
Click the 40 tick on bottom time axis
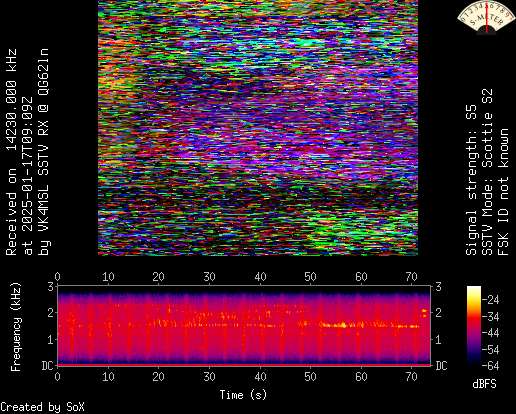click(260, 377)
